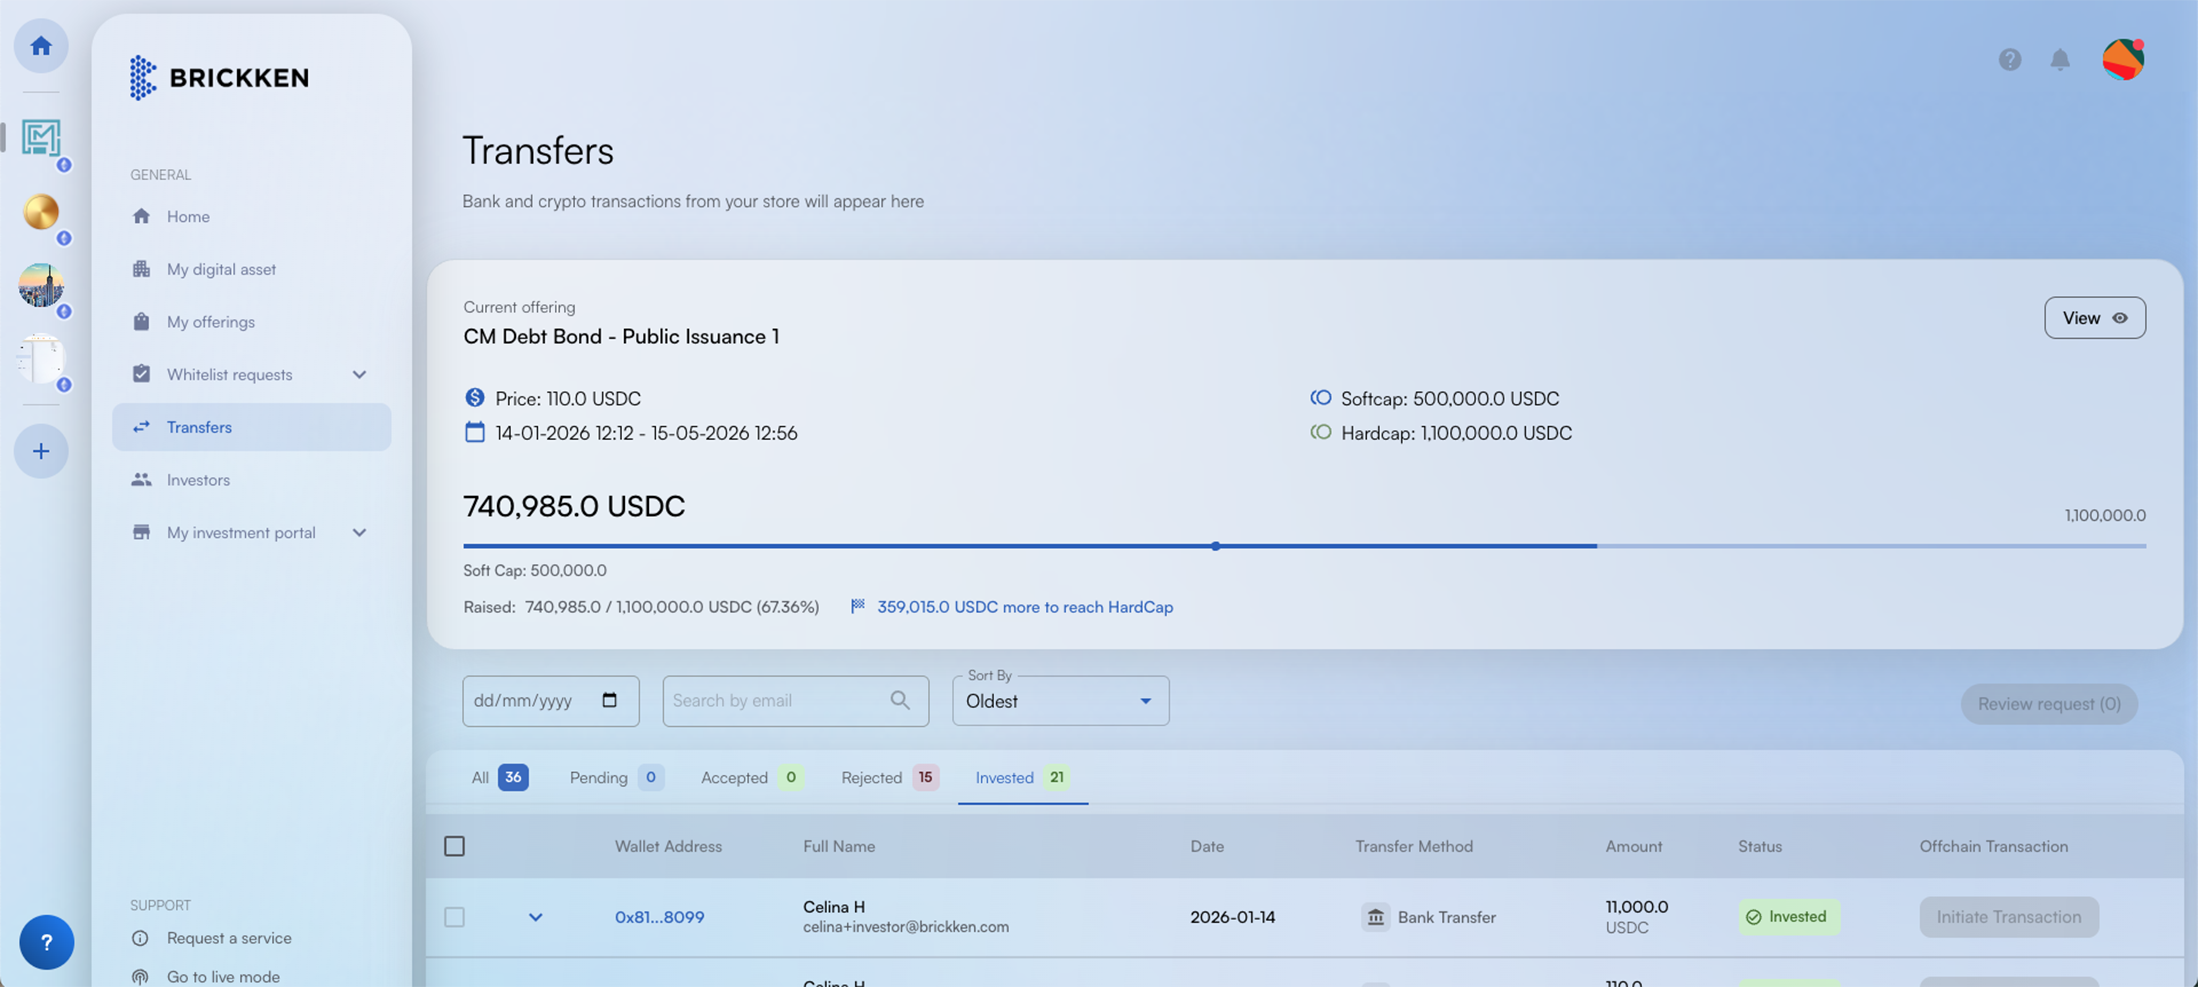Click the Go to live mode signal icon
Viewport: 2198px width, 987px height.
pyautogui.click(x=140, y=977)
